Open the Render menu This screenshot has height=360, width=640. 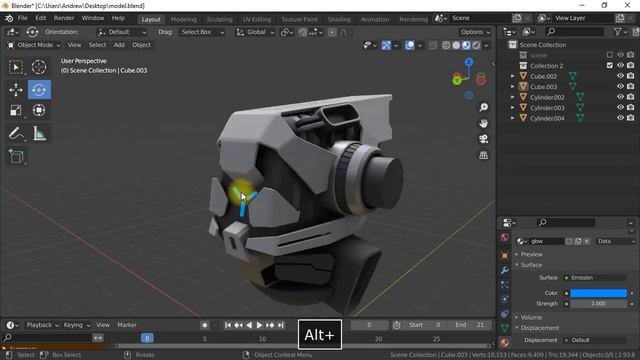(x=64, y=18)
